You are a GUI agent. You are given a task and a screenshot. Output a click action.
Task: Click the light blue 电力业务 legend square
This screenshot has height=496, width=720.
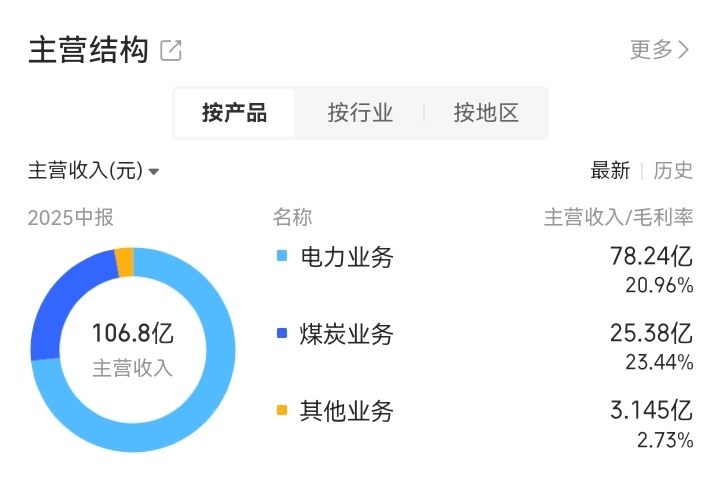pyautogui.click(x=282, y=255)
